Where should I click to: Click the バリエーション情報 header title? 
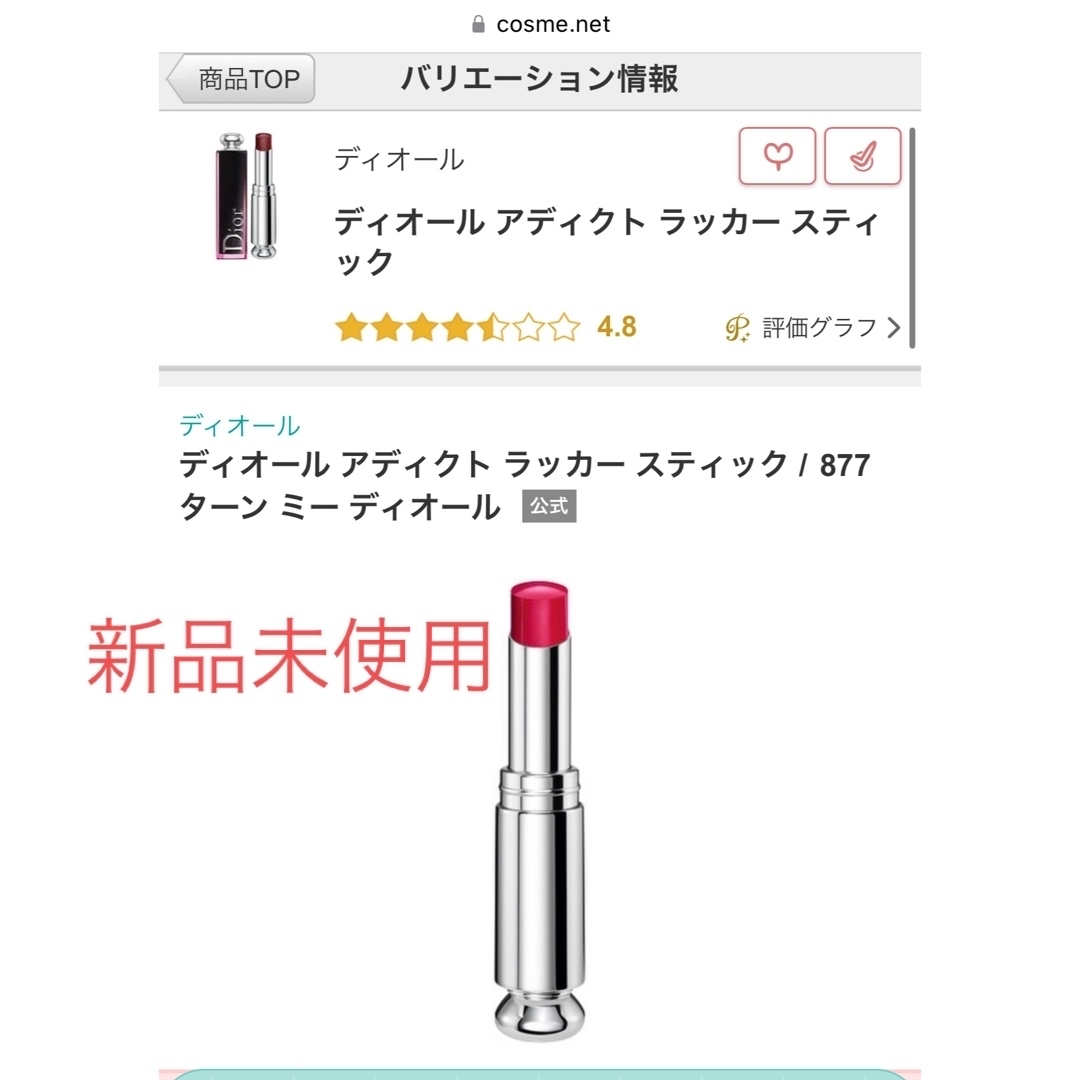[540, 79]
